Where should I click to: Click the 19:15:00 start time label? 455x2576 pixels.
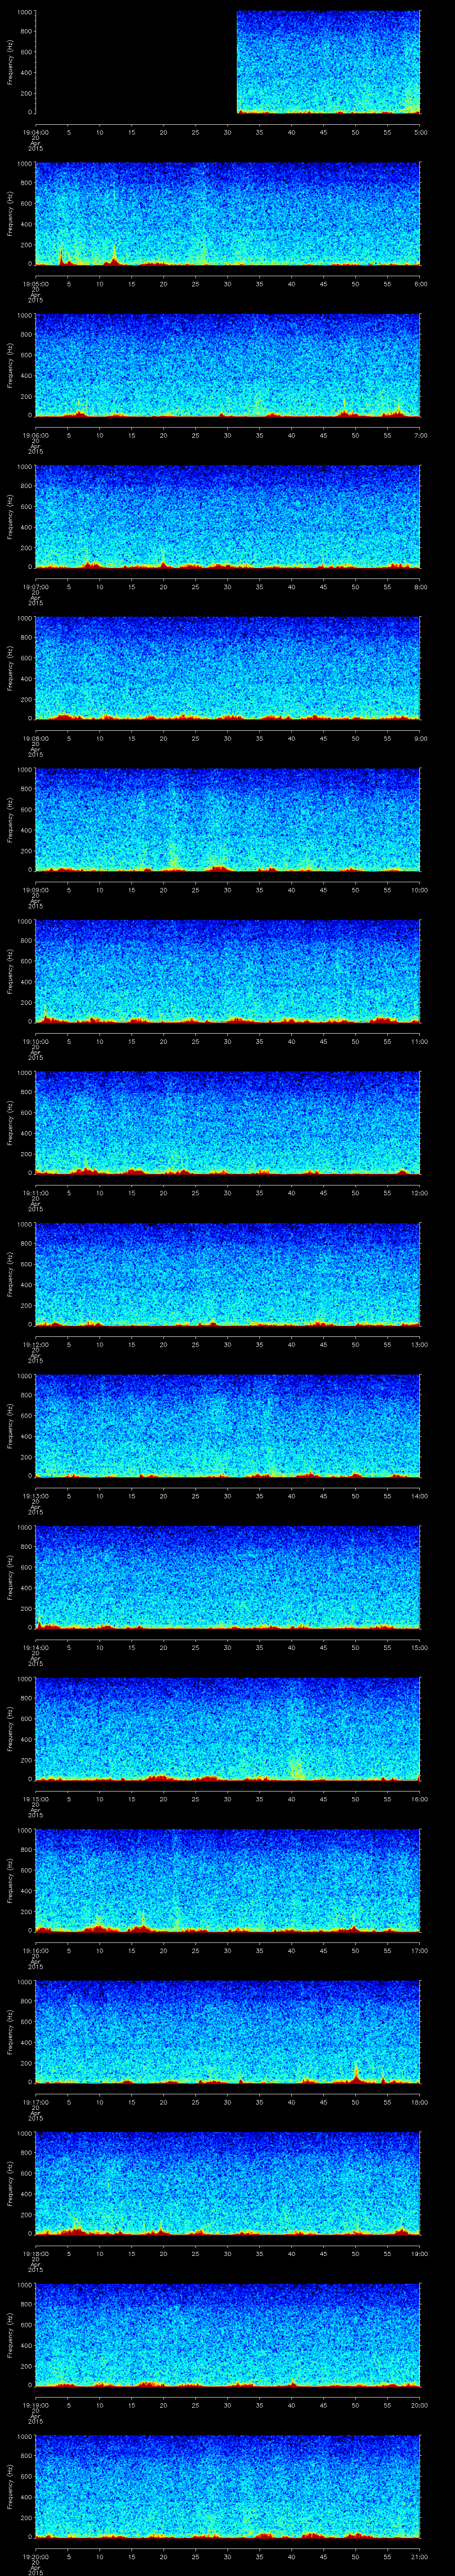click(35, 1799)
